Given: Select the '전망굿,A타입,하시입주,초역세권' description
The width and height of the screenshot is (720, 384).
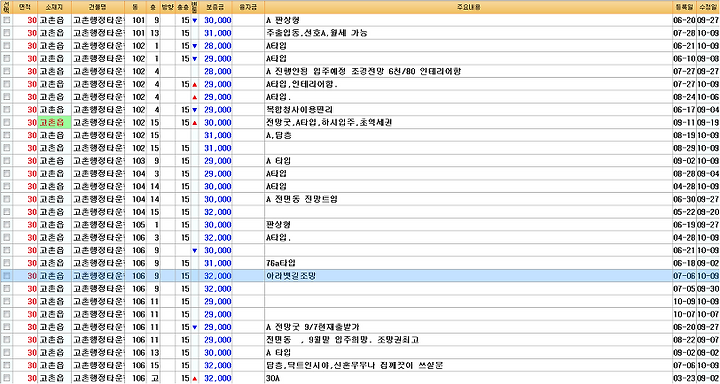Looking at the screenshot, I should coord(328,123).
